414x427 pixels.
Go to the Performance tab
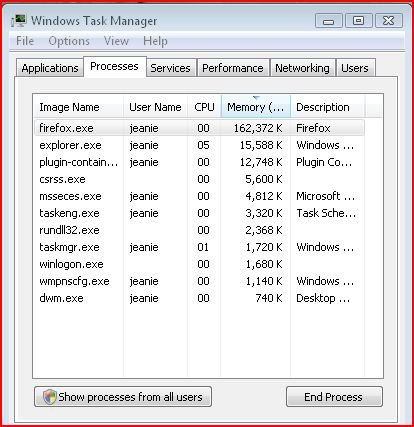point(233,68)
